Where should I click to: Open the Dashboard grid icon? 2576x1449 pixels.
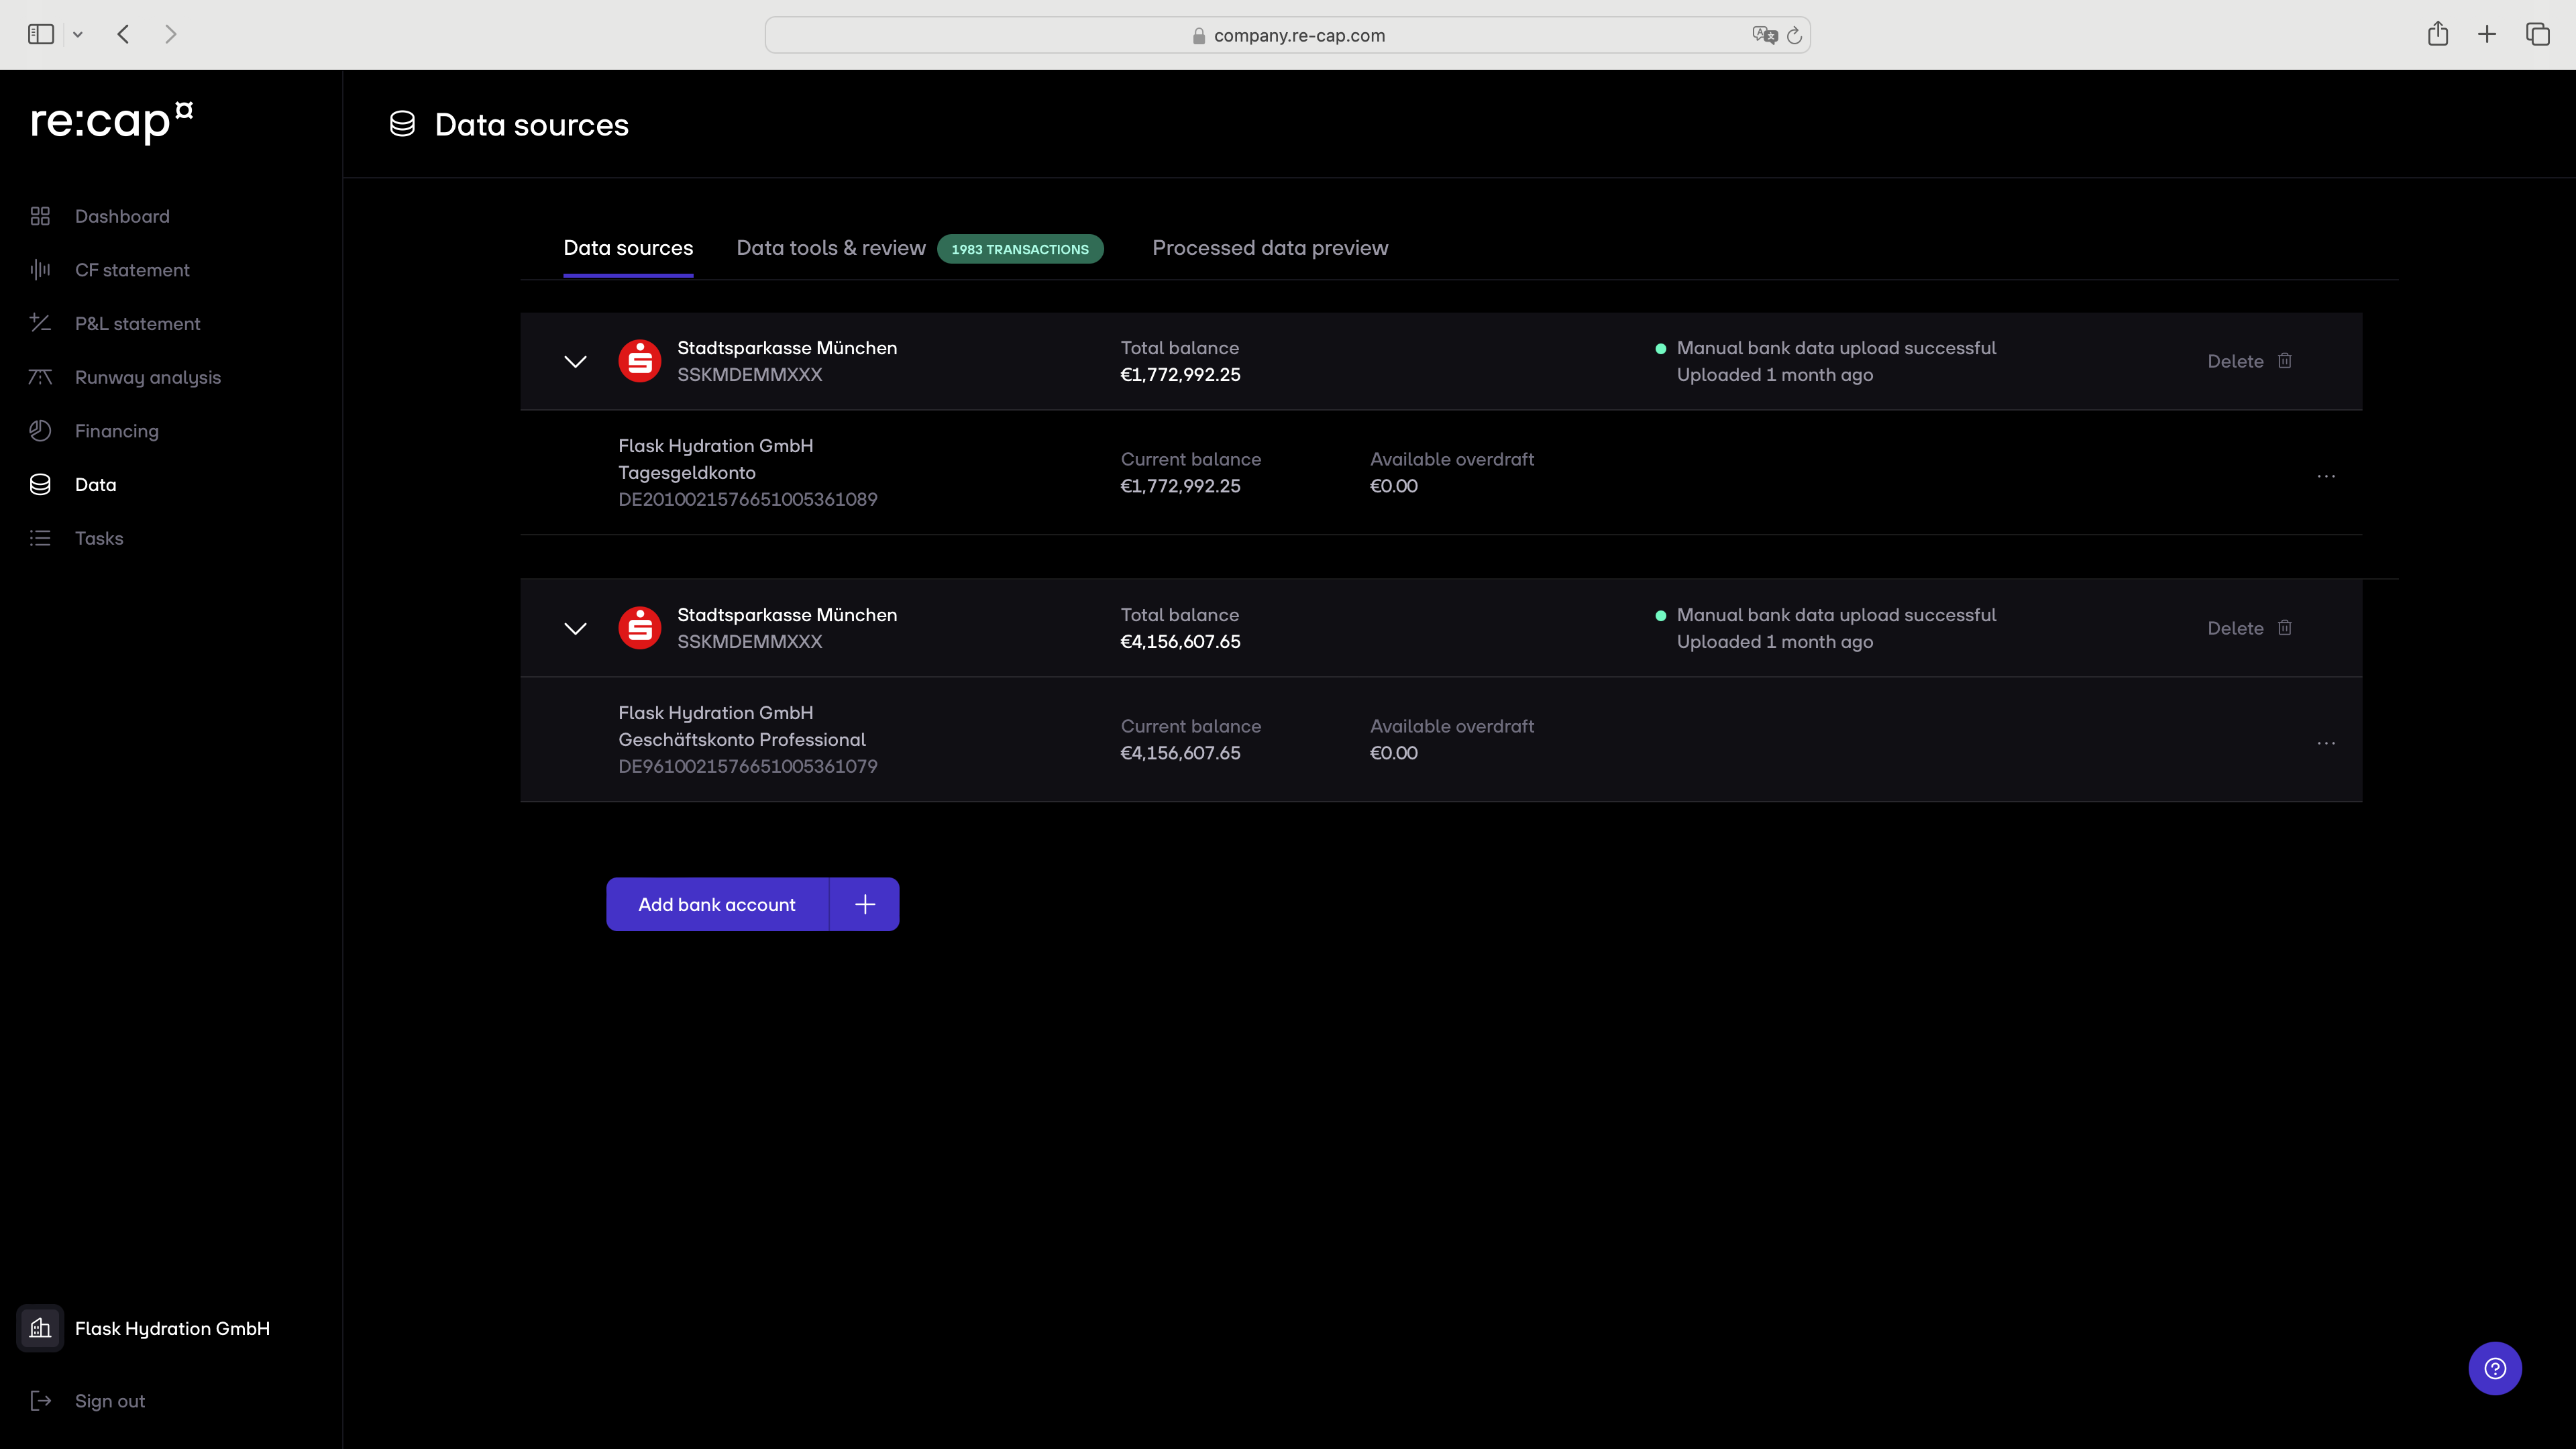(40, 216)
